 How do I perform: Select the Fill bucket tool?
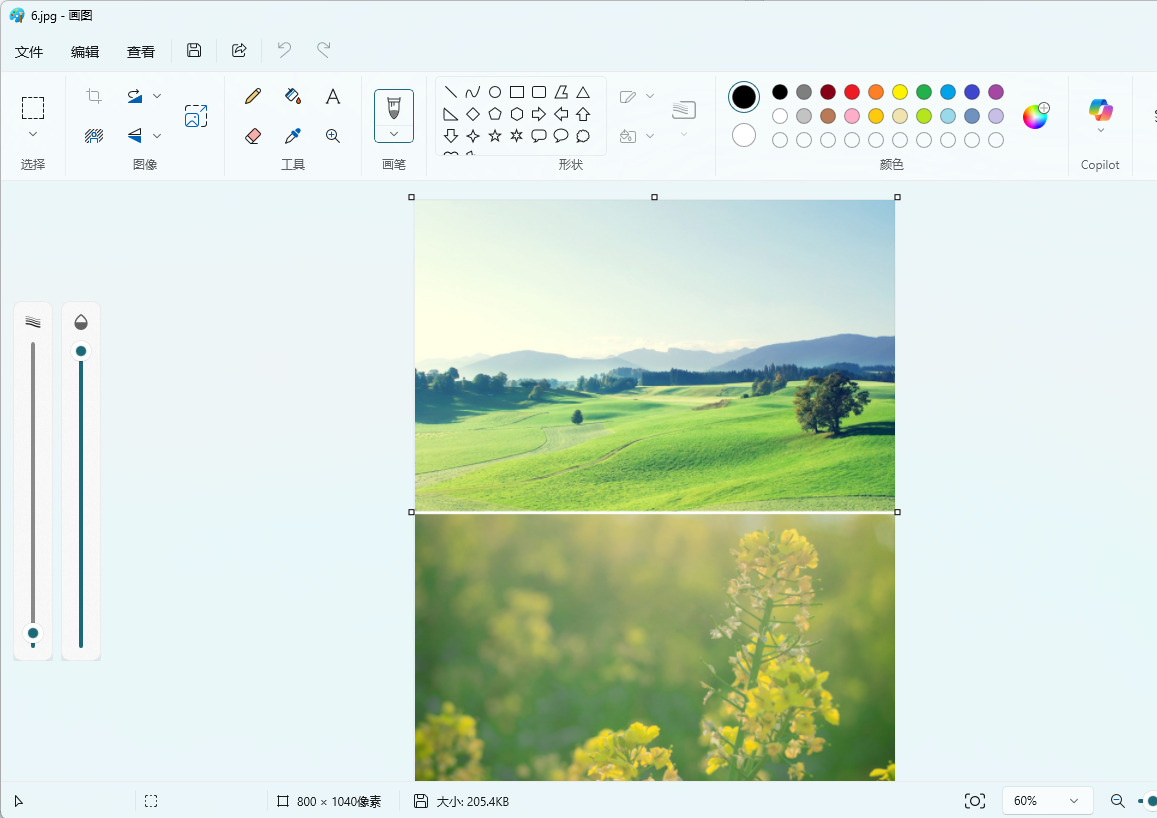coord(293,96)
